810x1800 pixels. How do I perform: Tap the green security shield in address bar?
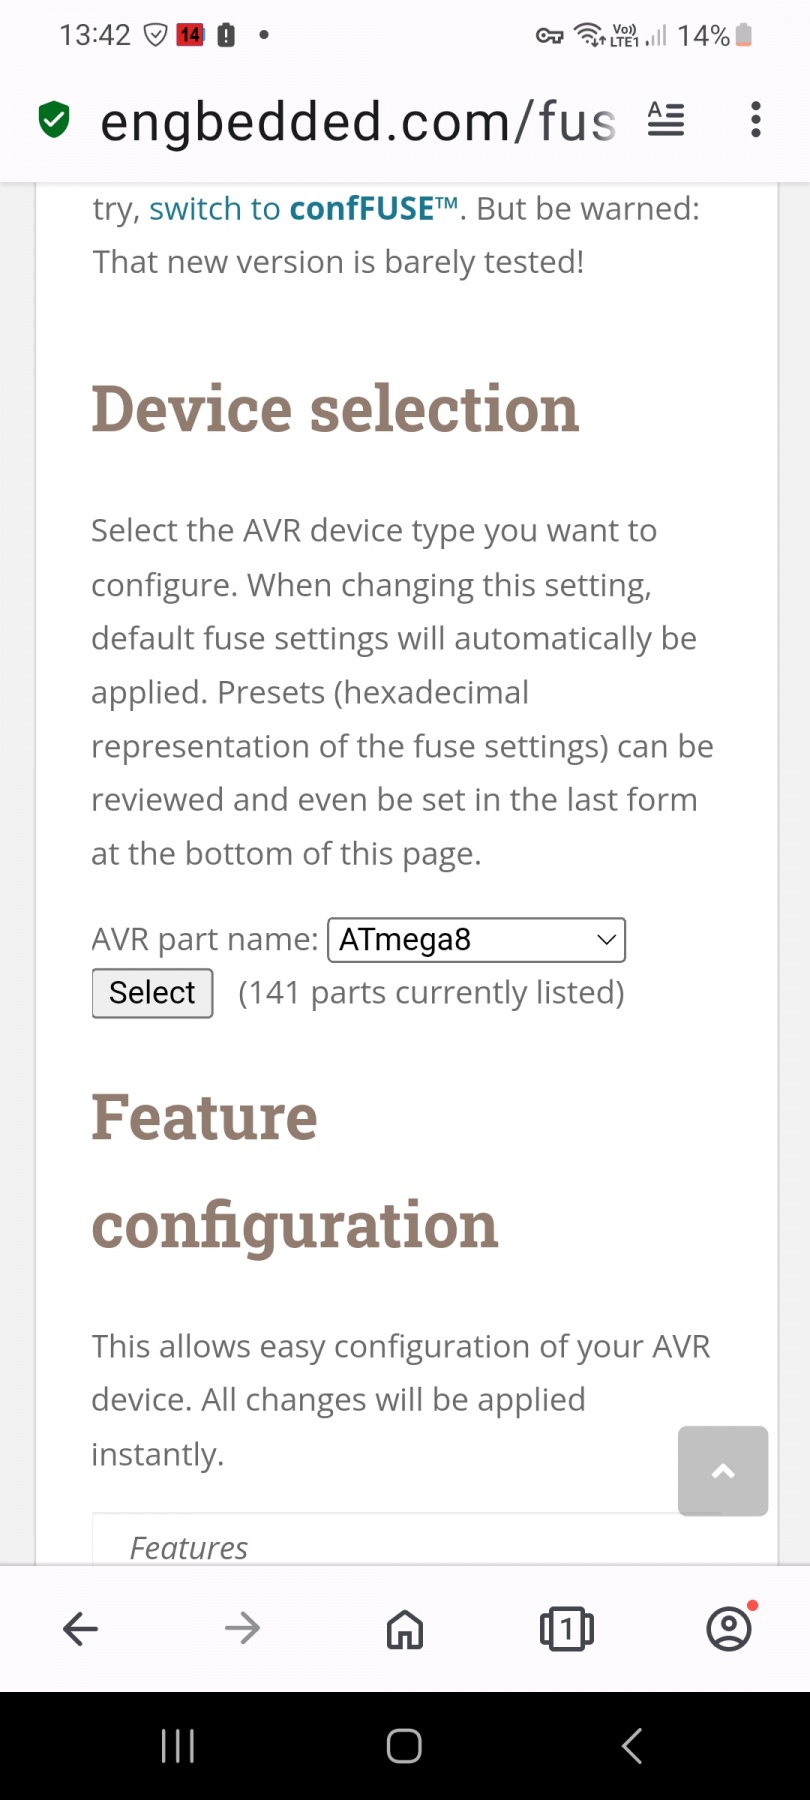click(x=54, y=120)
